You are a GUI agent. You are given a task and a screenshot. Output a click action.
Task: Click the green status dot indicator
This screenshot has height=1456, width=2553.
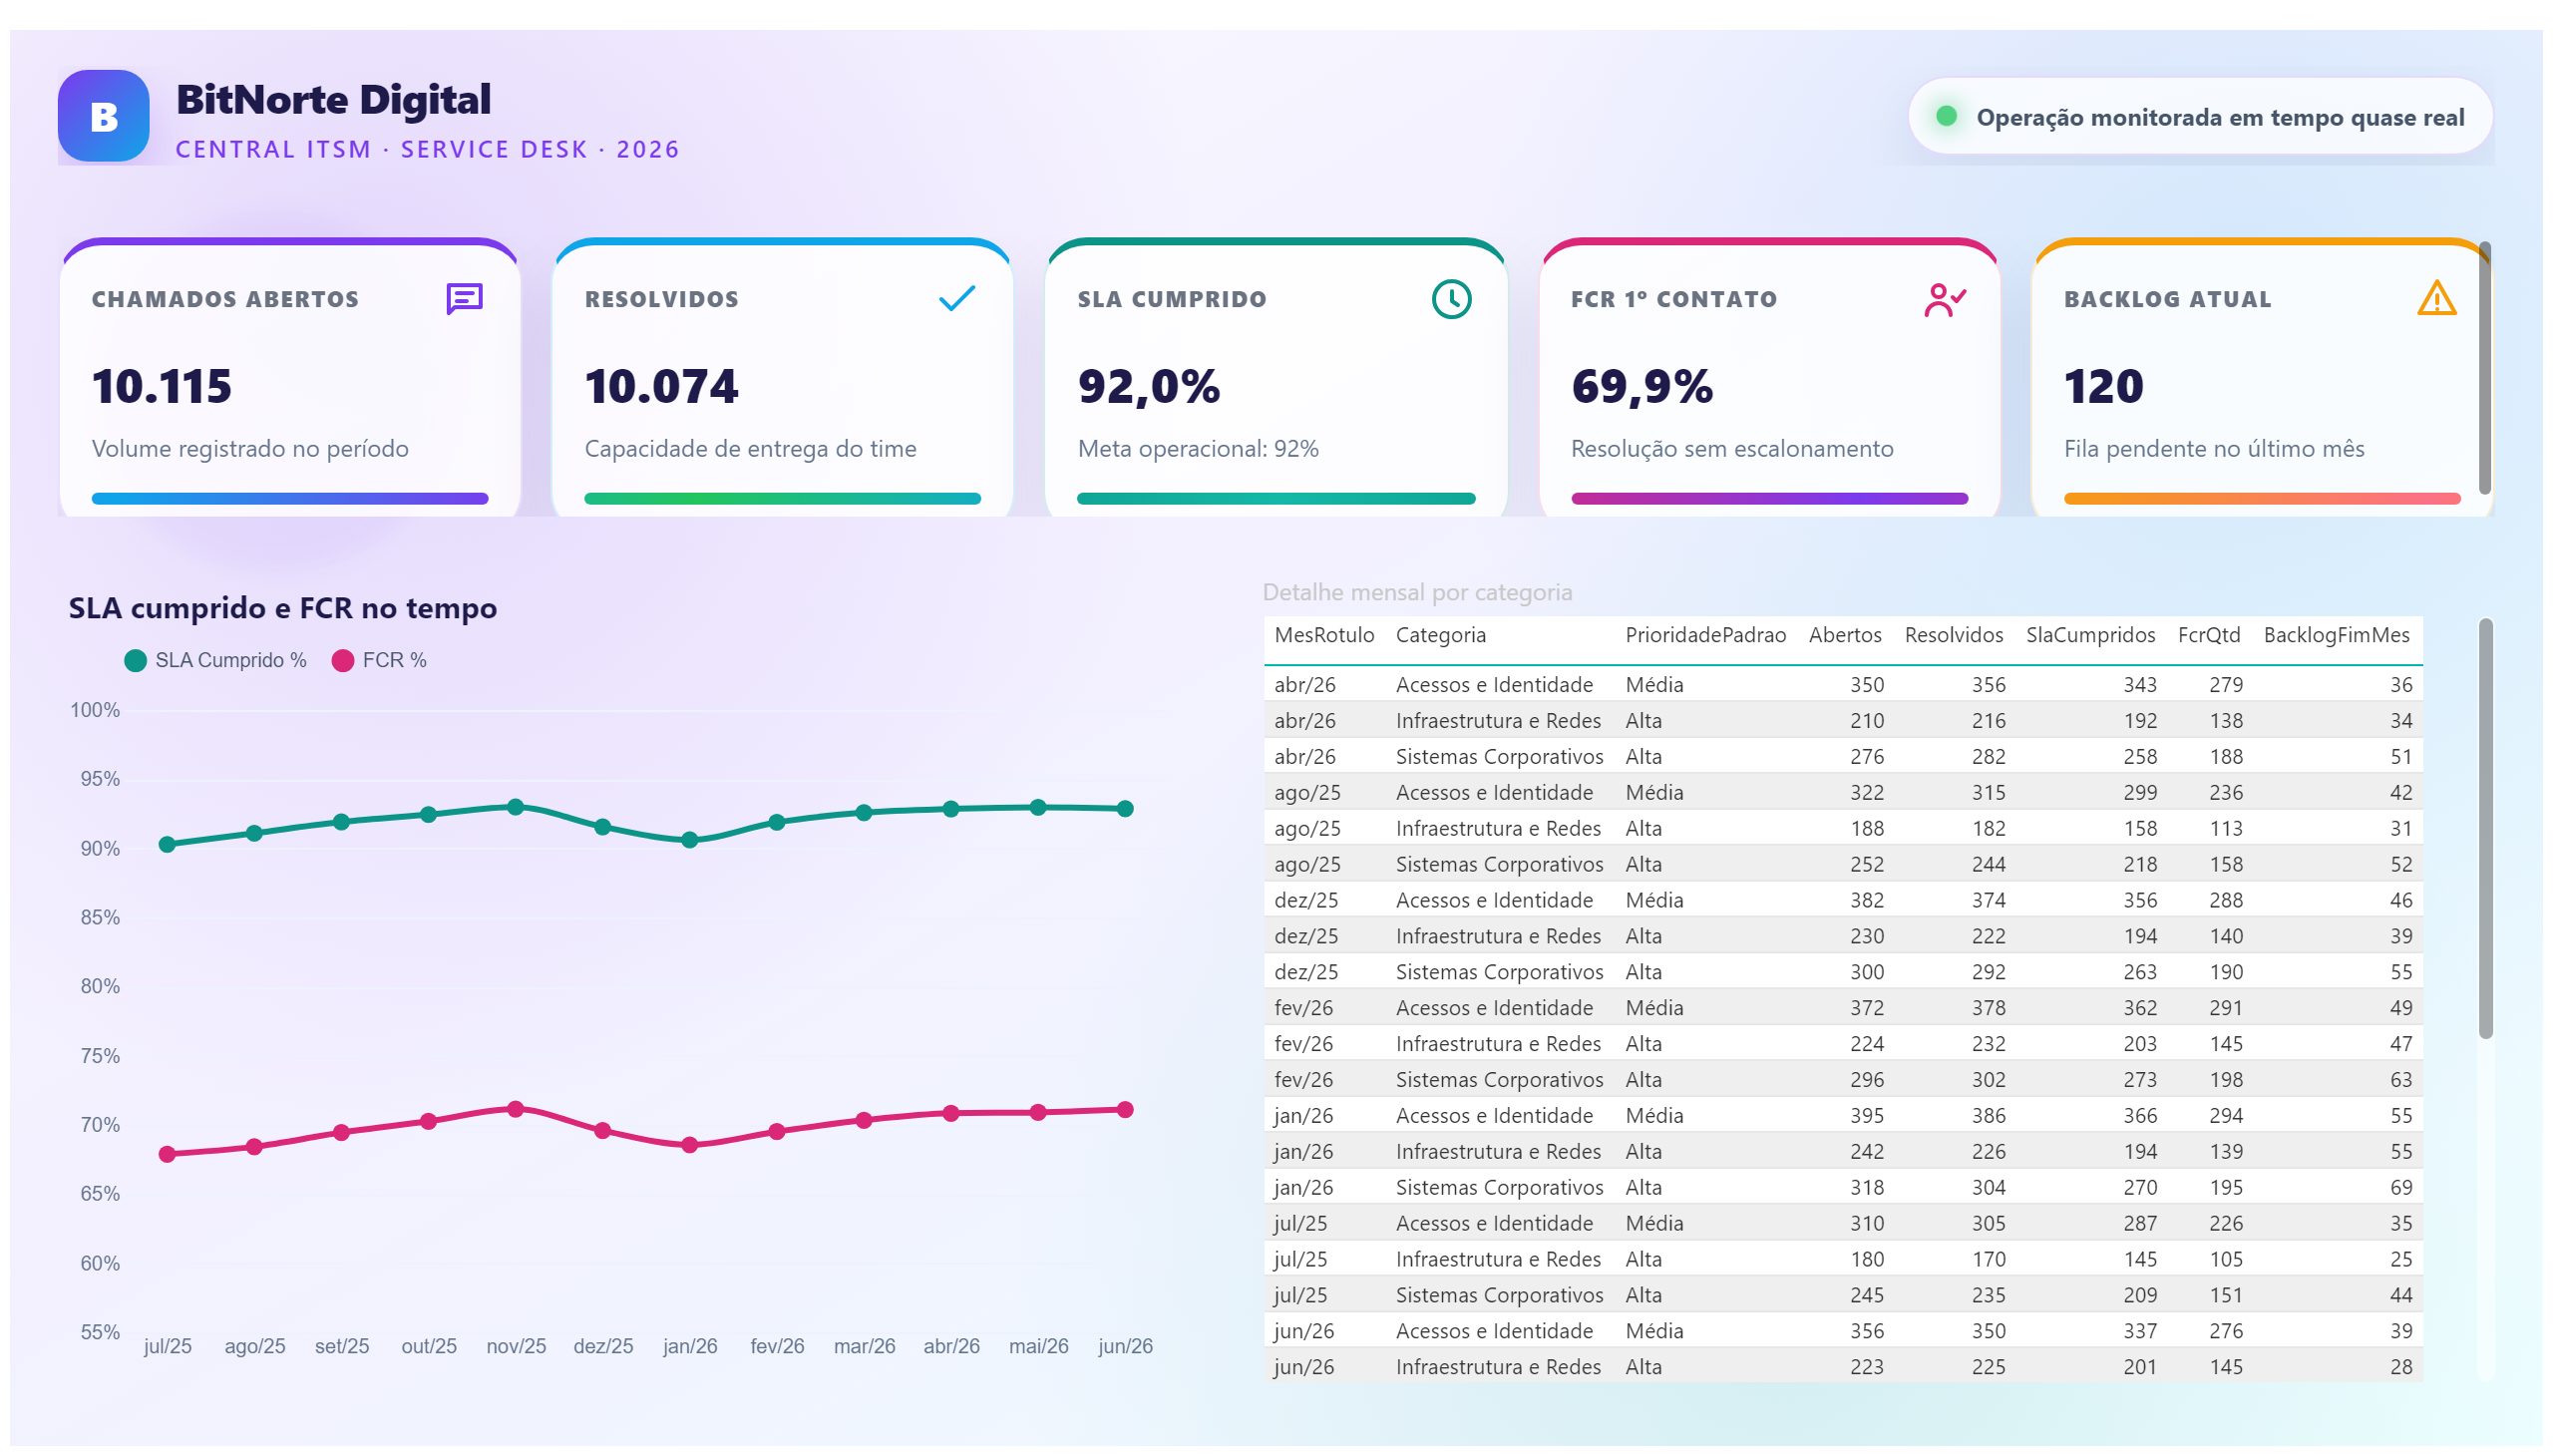(1945, 116)
